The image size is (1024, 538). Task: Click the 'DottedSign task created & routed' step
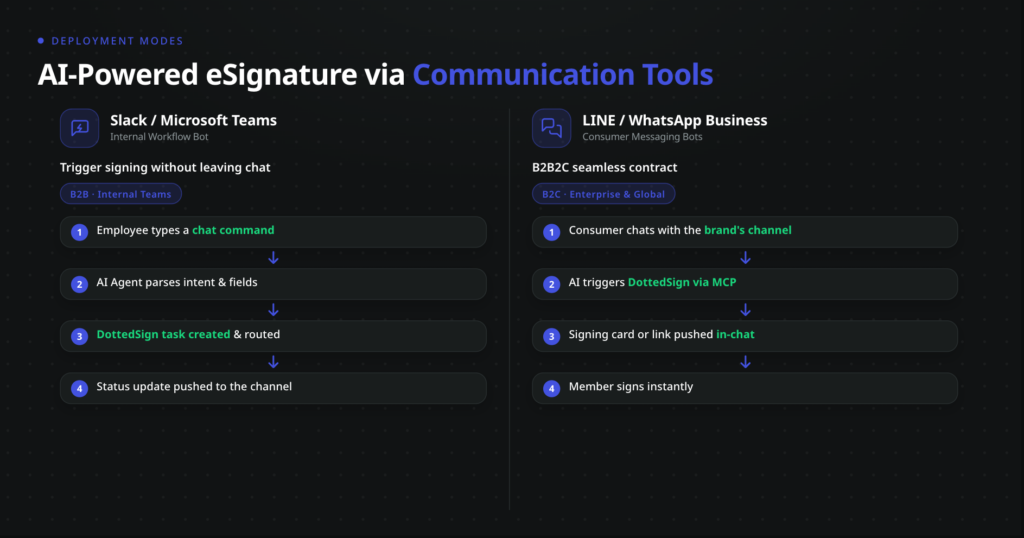pyautogui.click(x=273, y=336)
